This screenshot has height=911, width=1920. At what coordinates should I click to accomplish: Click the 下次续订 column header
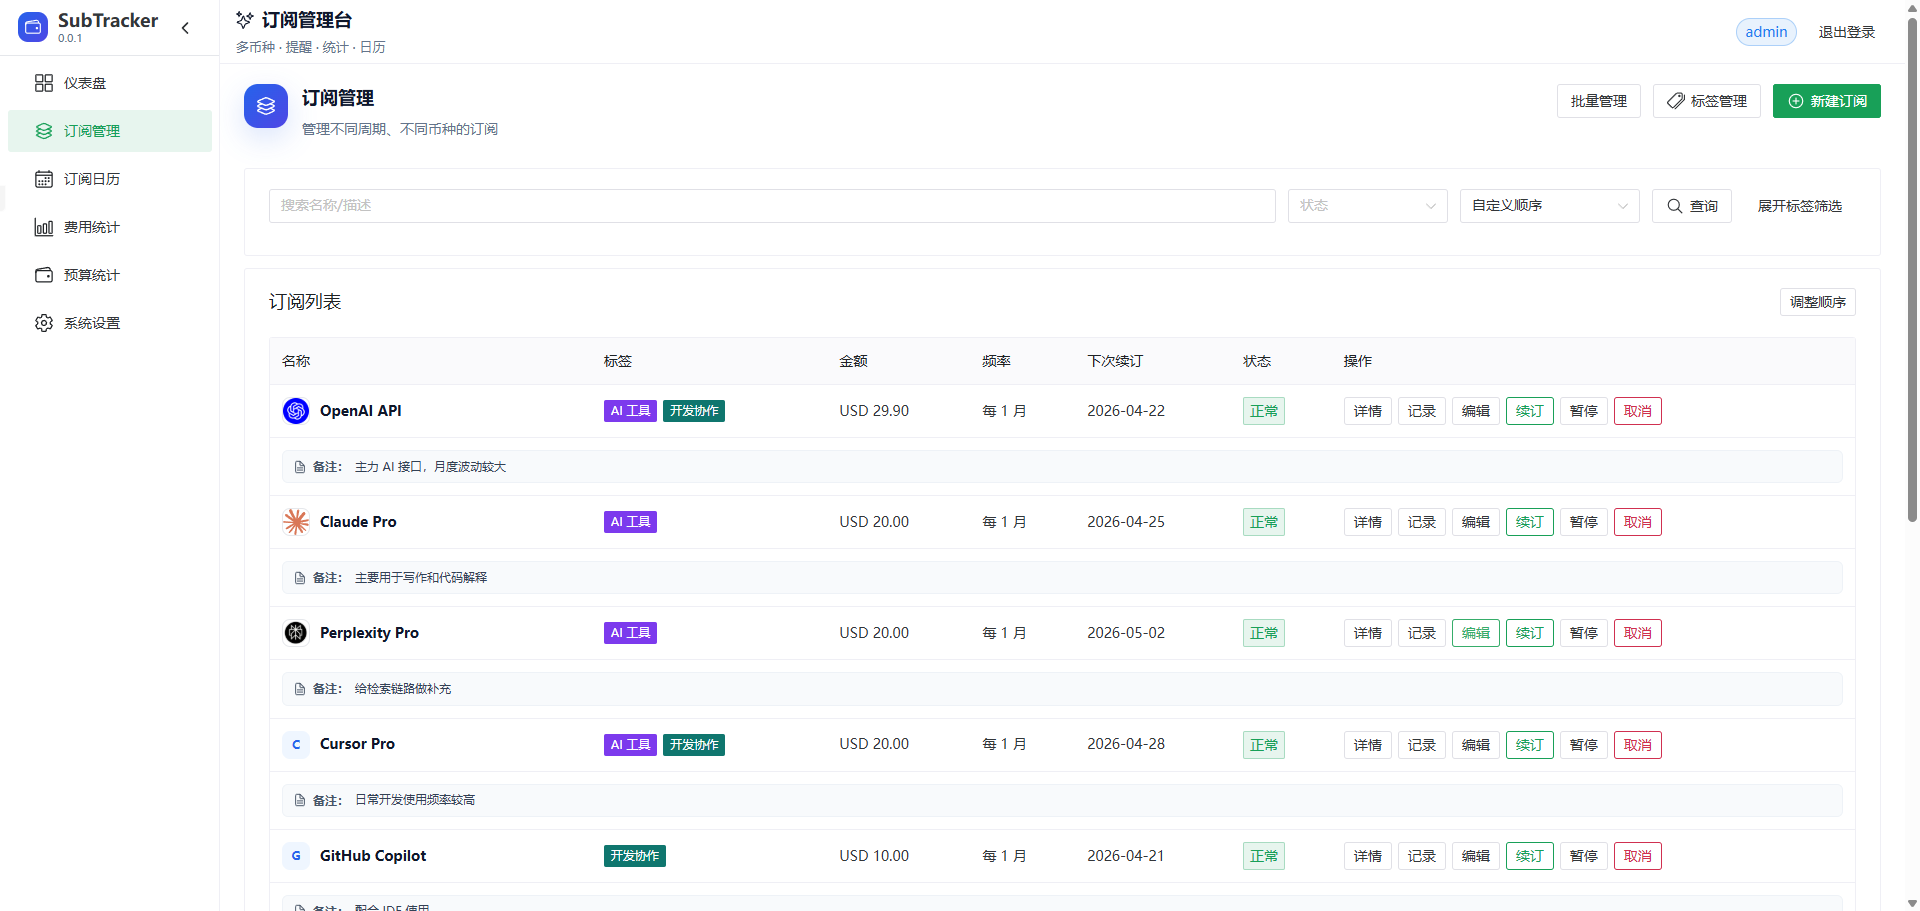[x=1115, y=361]
